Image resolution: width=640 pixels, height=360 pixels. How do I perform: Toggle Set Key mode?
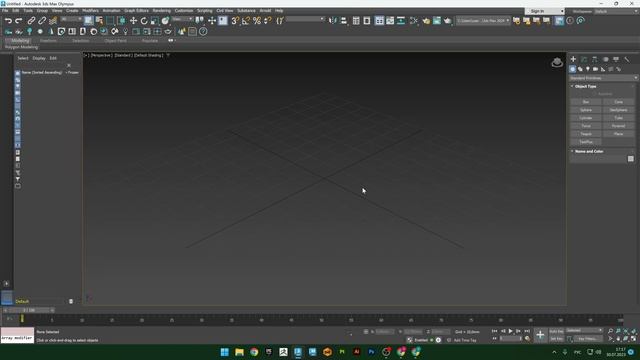point(556,339)
